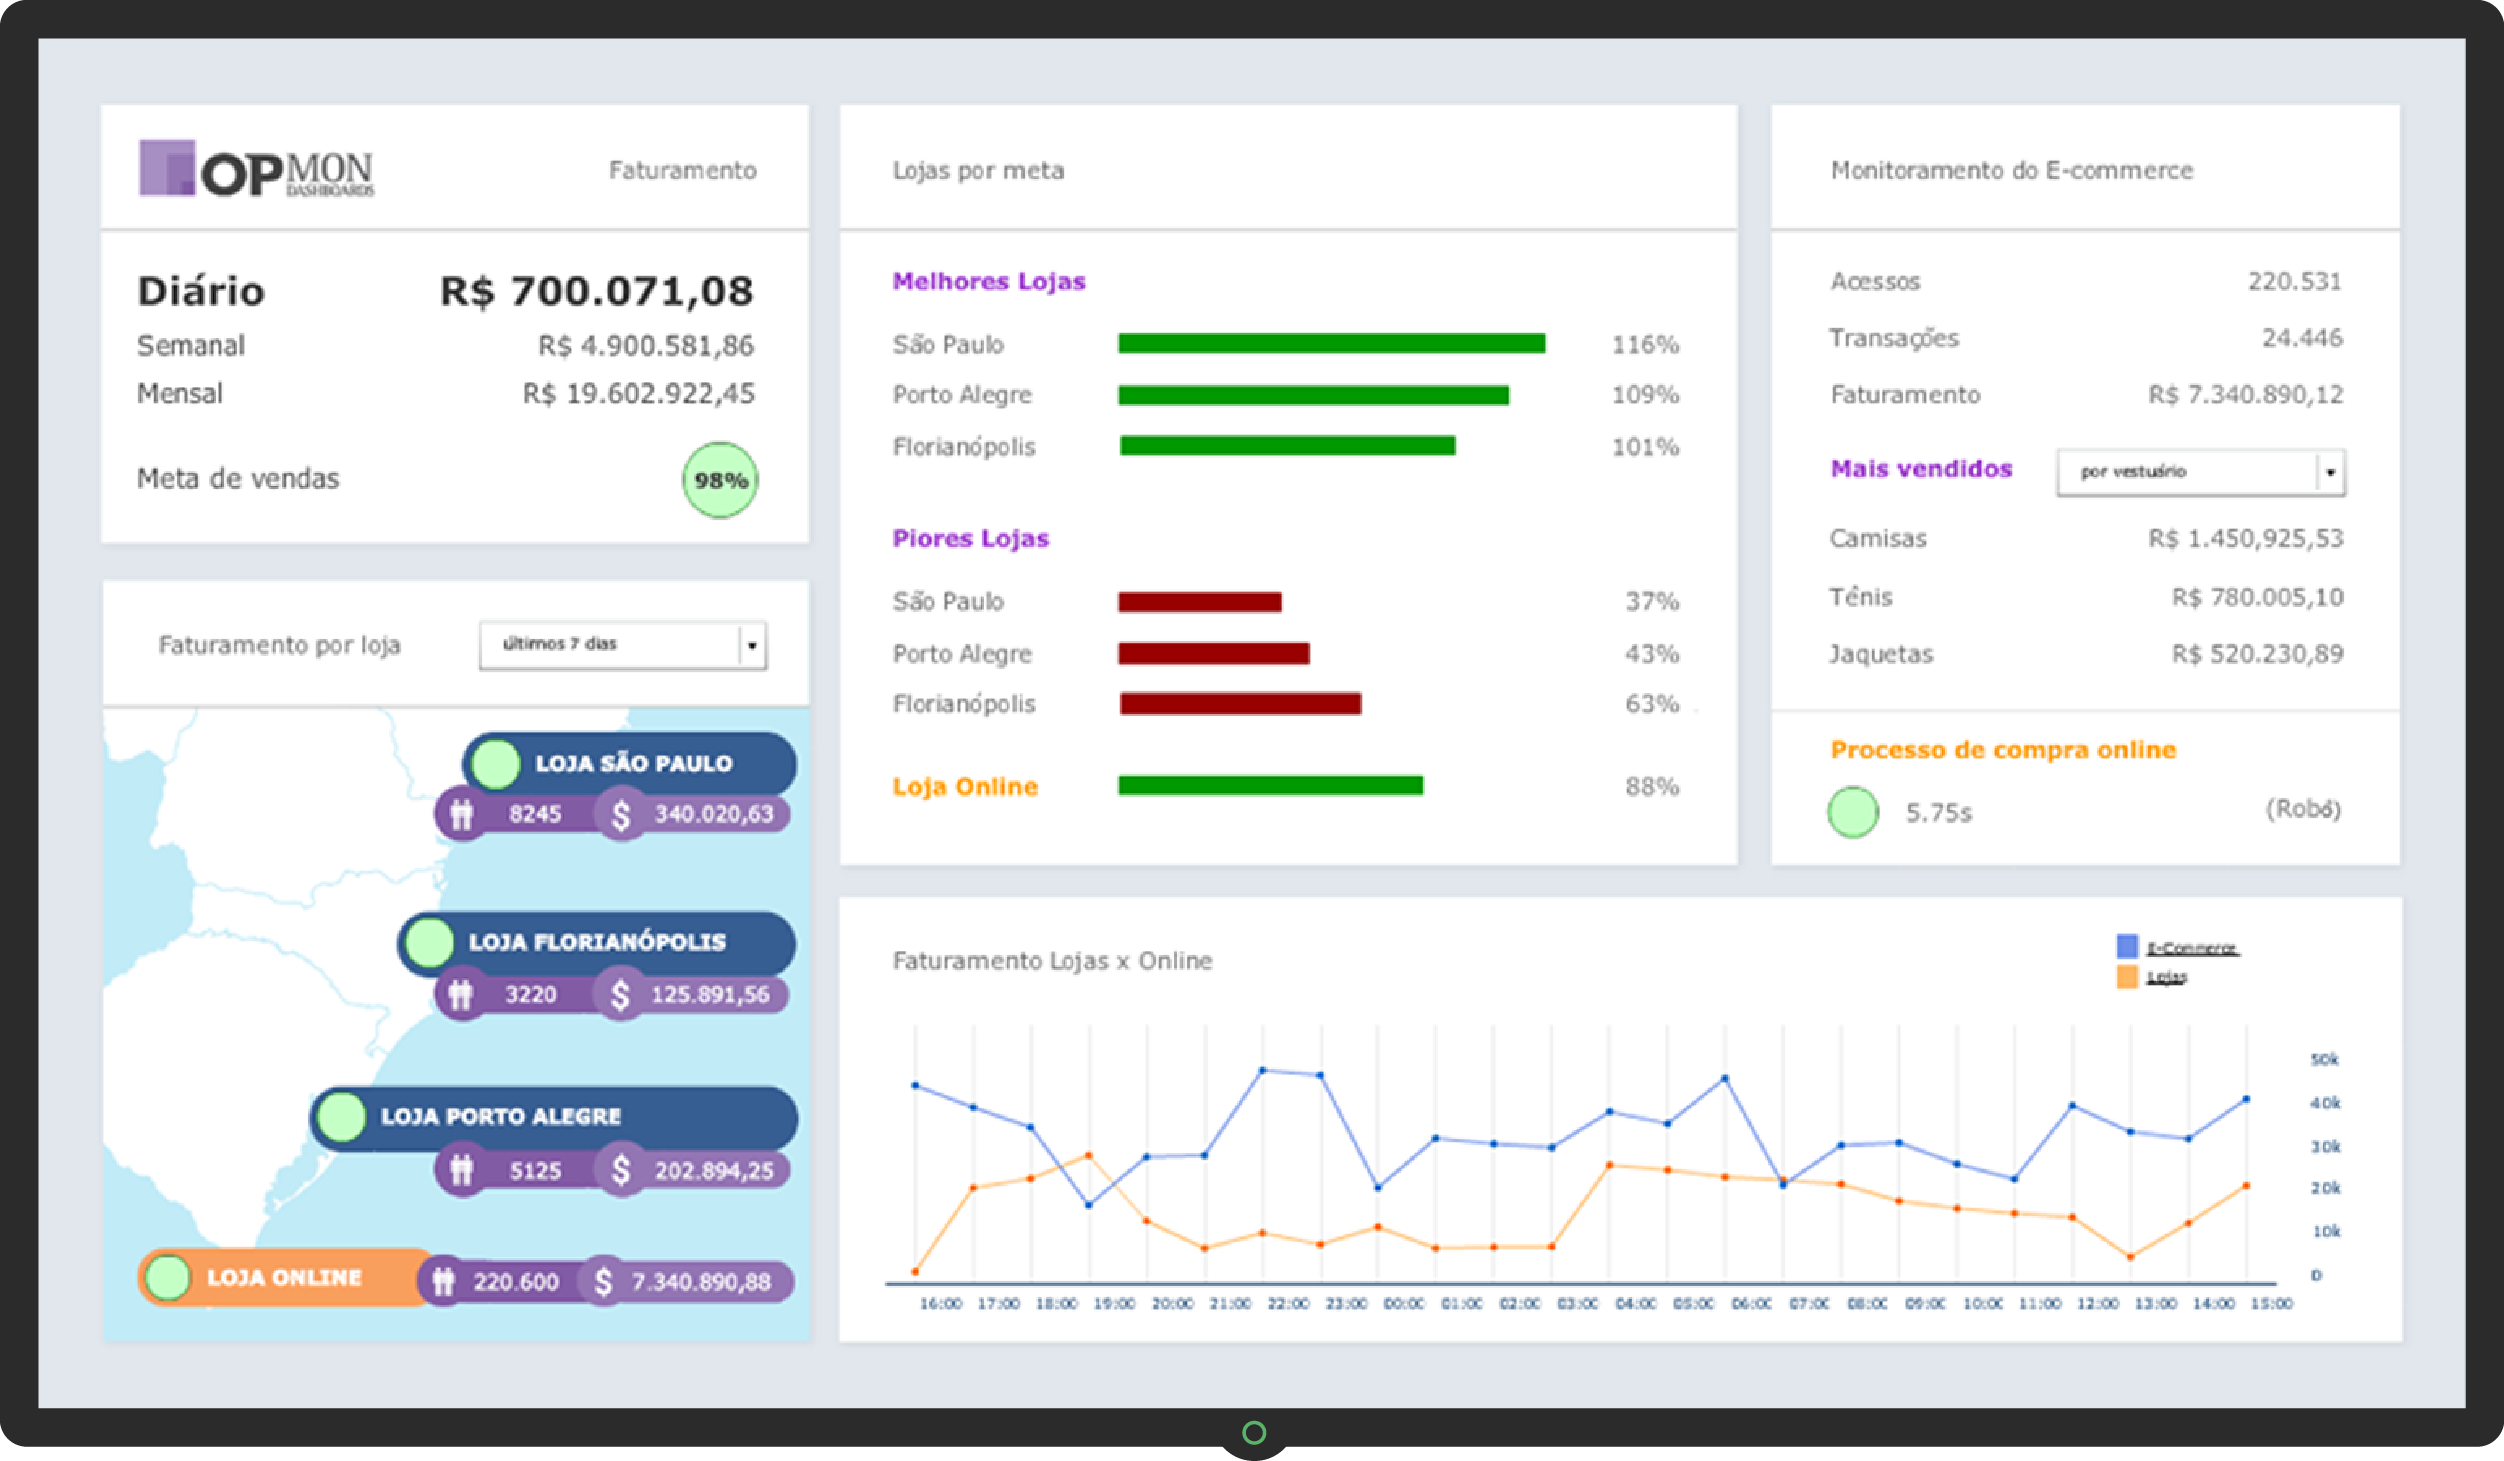Click the orange 'Loja Online' label above chart
The width and height of the screenshot is (2504, 1461).
pos(965,787)
